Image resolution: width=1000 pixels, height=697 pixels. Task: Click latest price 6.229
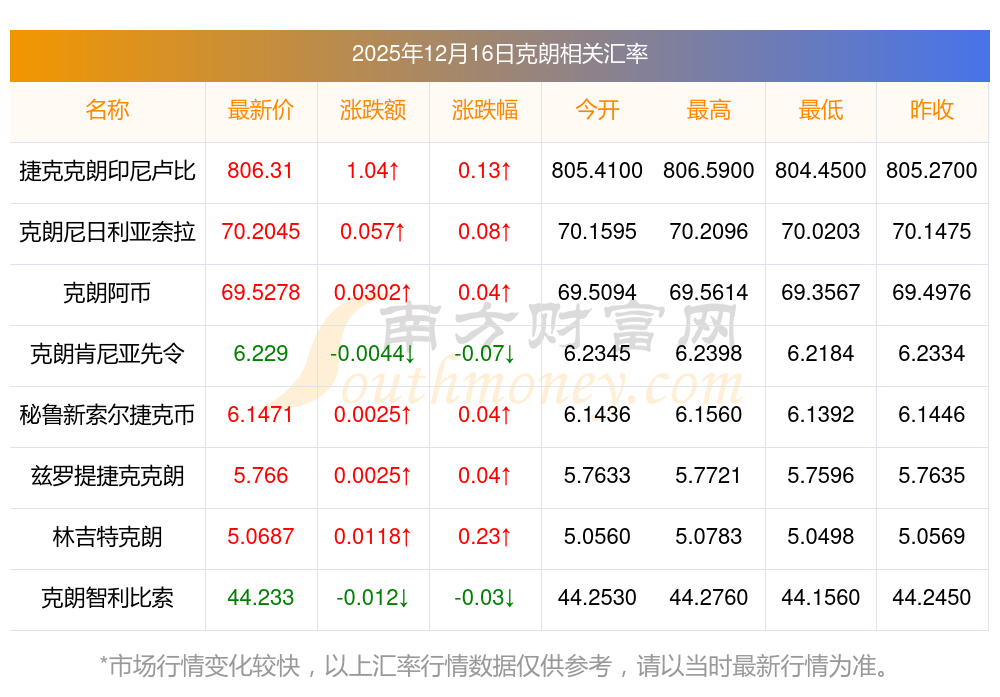[x=260, y=353]
